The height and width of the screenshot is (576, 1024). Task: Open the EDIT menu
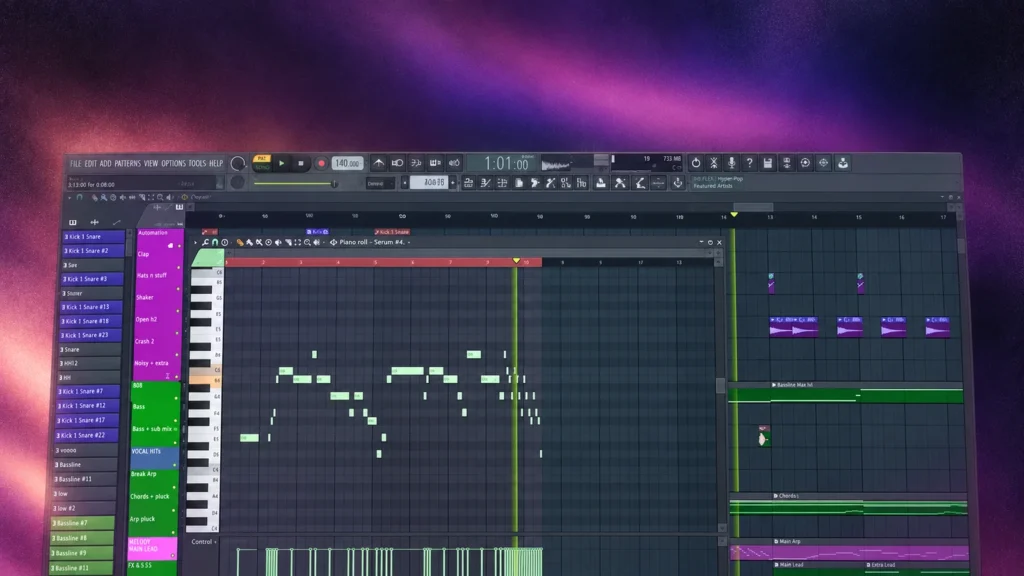pyautogui.click(x=90, y=163)
